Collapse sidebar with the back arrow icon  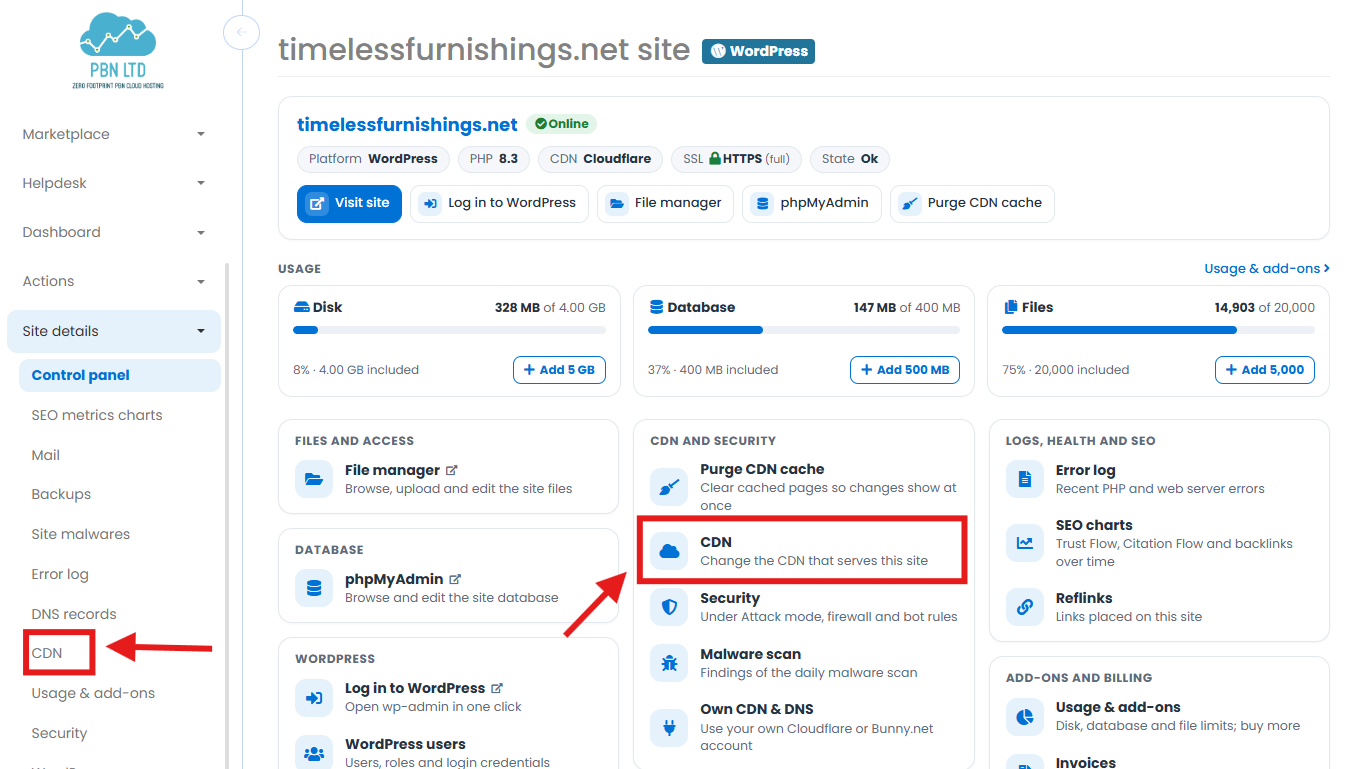(241, 33)
